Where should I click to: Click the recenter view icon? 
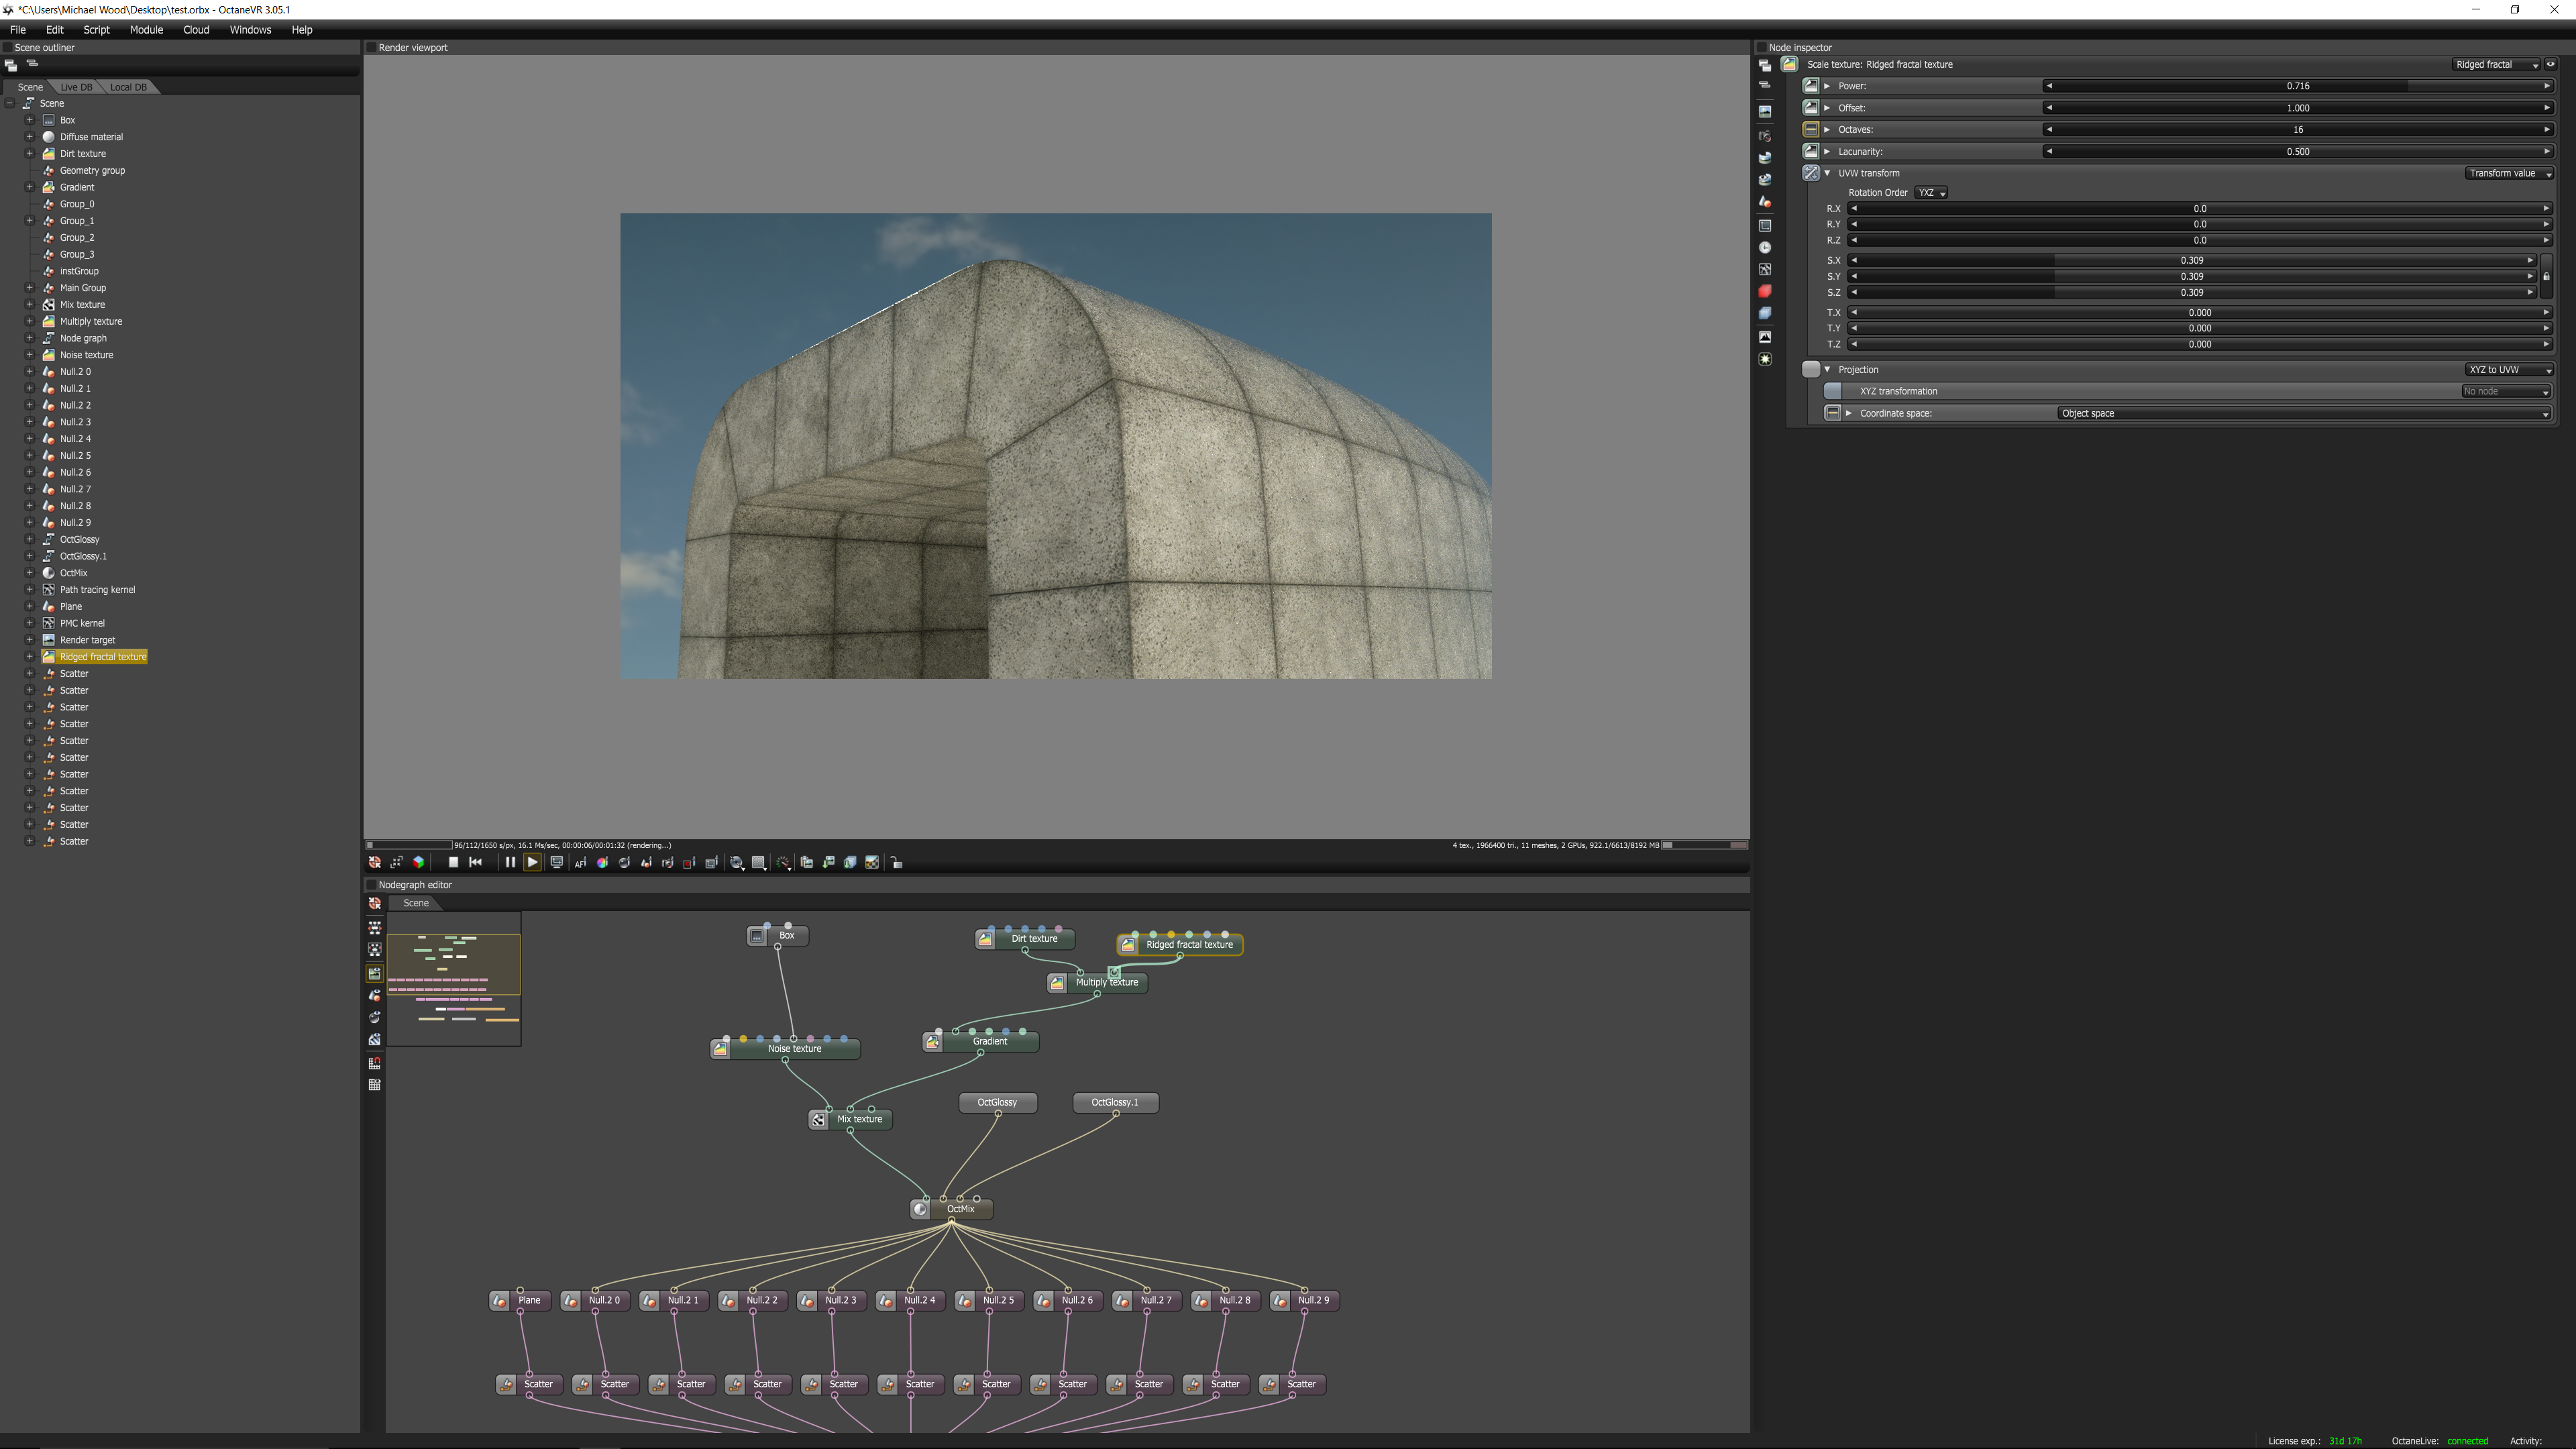tap(375, 862)
